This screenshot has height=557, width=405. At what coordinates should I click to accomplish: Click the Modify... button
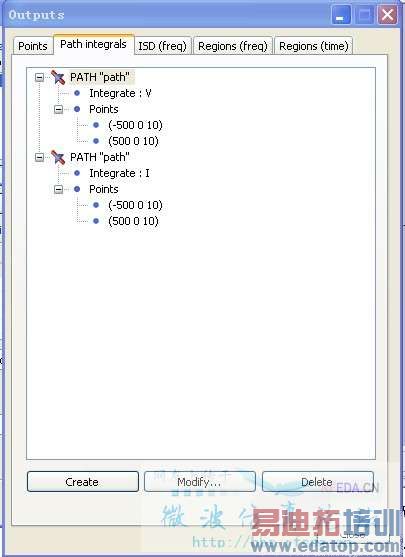pos(199,482)
